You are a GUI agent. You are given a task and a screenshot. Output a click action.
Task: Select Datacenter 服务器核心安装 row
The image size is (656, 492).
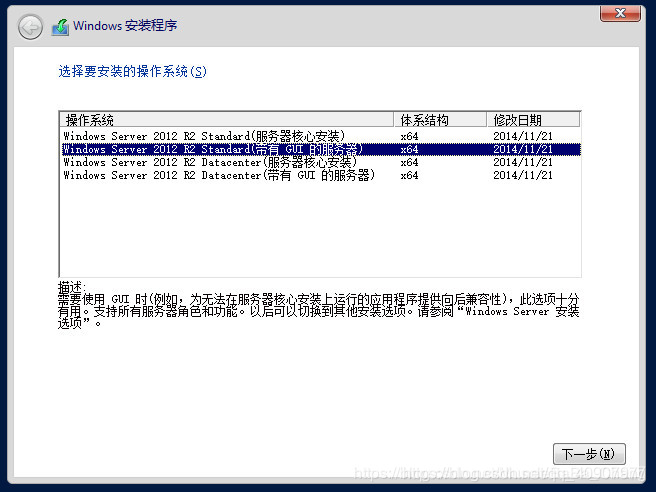tap(320, 162)
